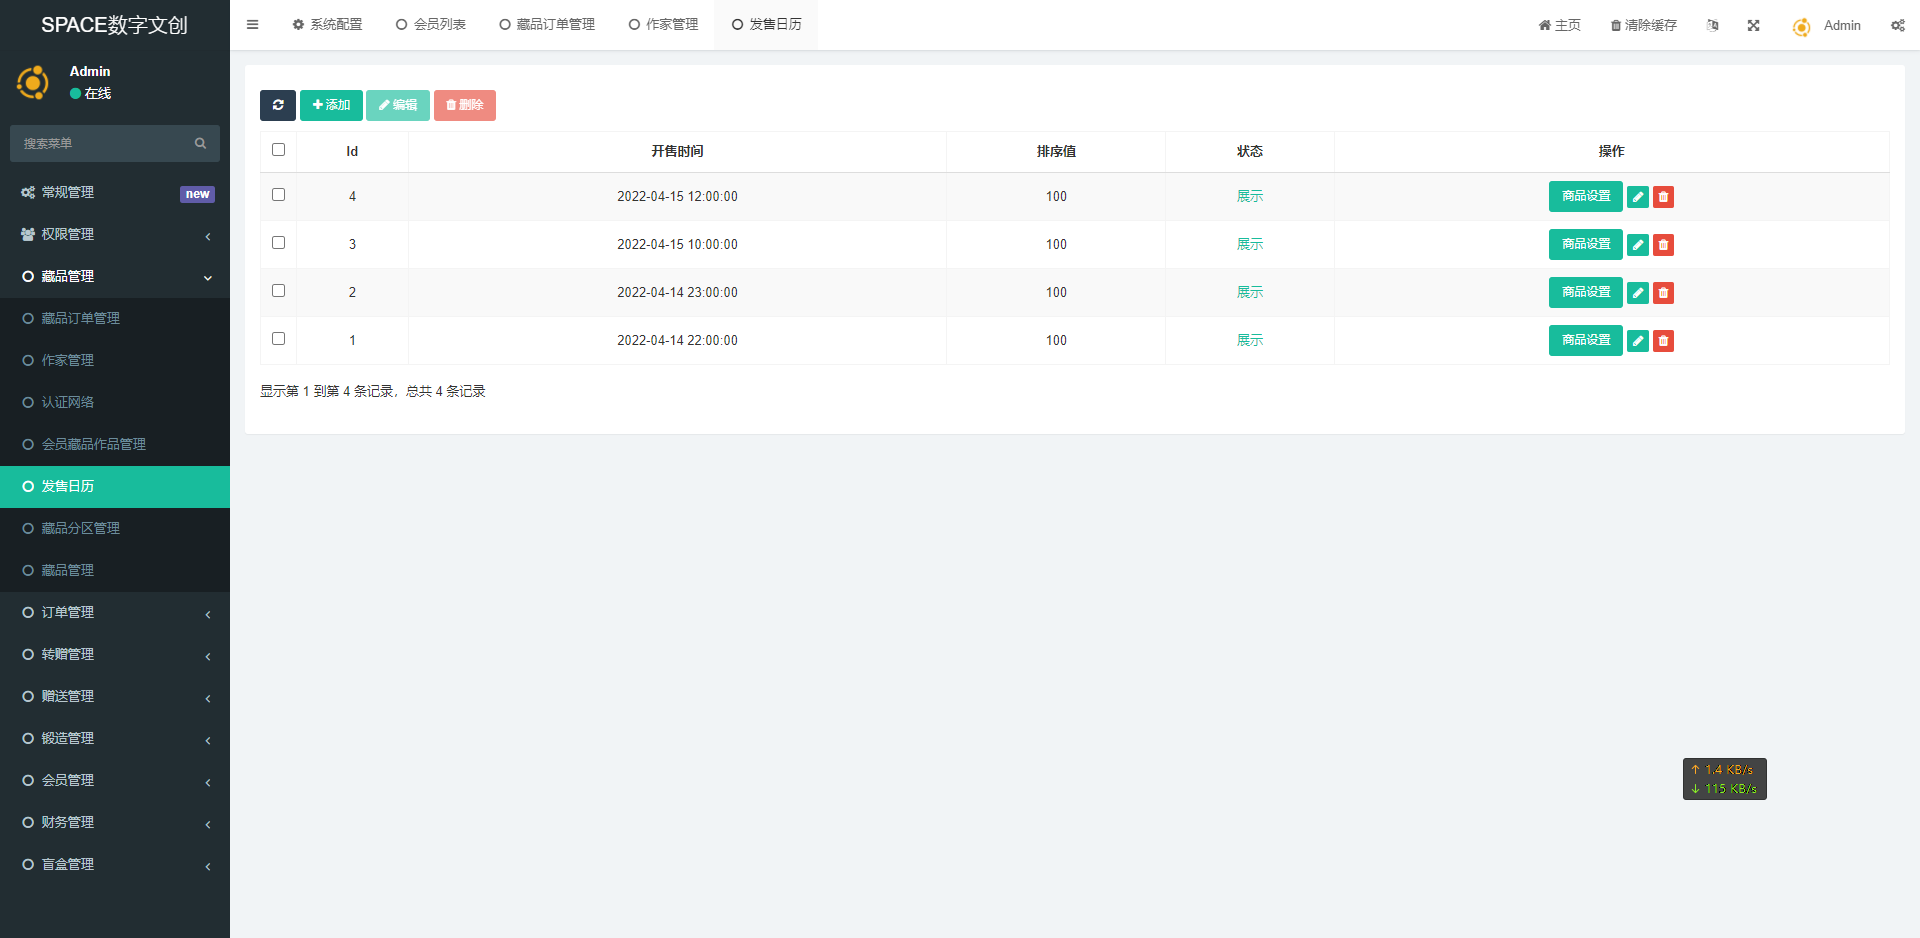Viewport: 1920px width, 938px height.
Task: Open 藏品分区管理 in the sidebar
Action: coord(80,528)
